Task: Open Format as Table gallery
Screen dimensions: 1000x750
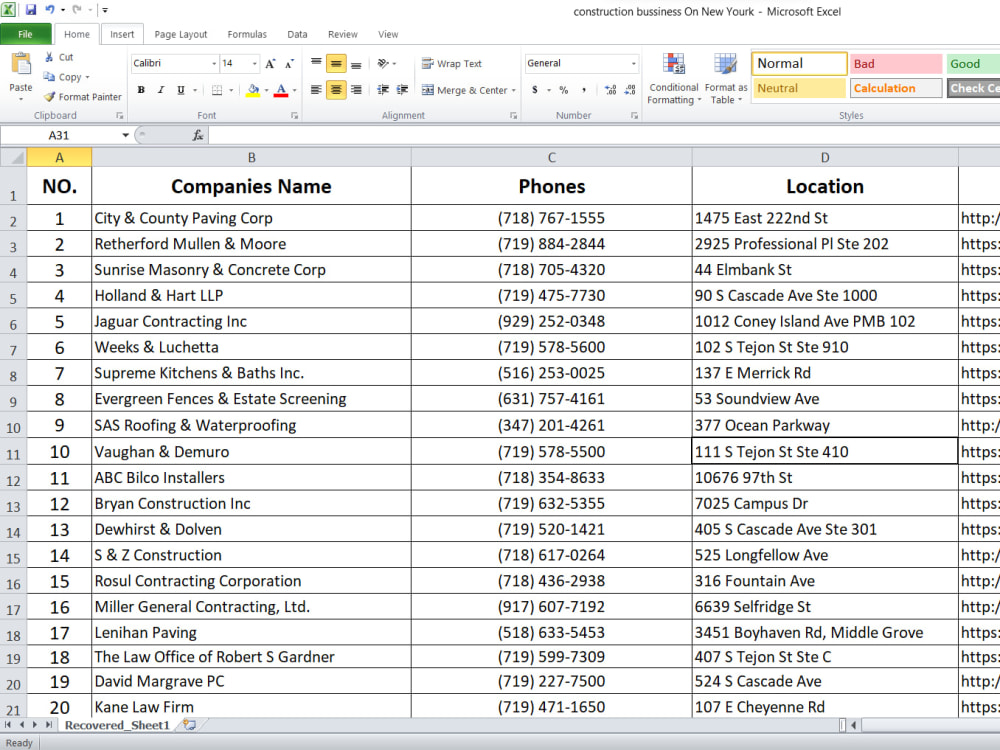Action: (726, 79)
